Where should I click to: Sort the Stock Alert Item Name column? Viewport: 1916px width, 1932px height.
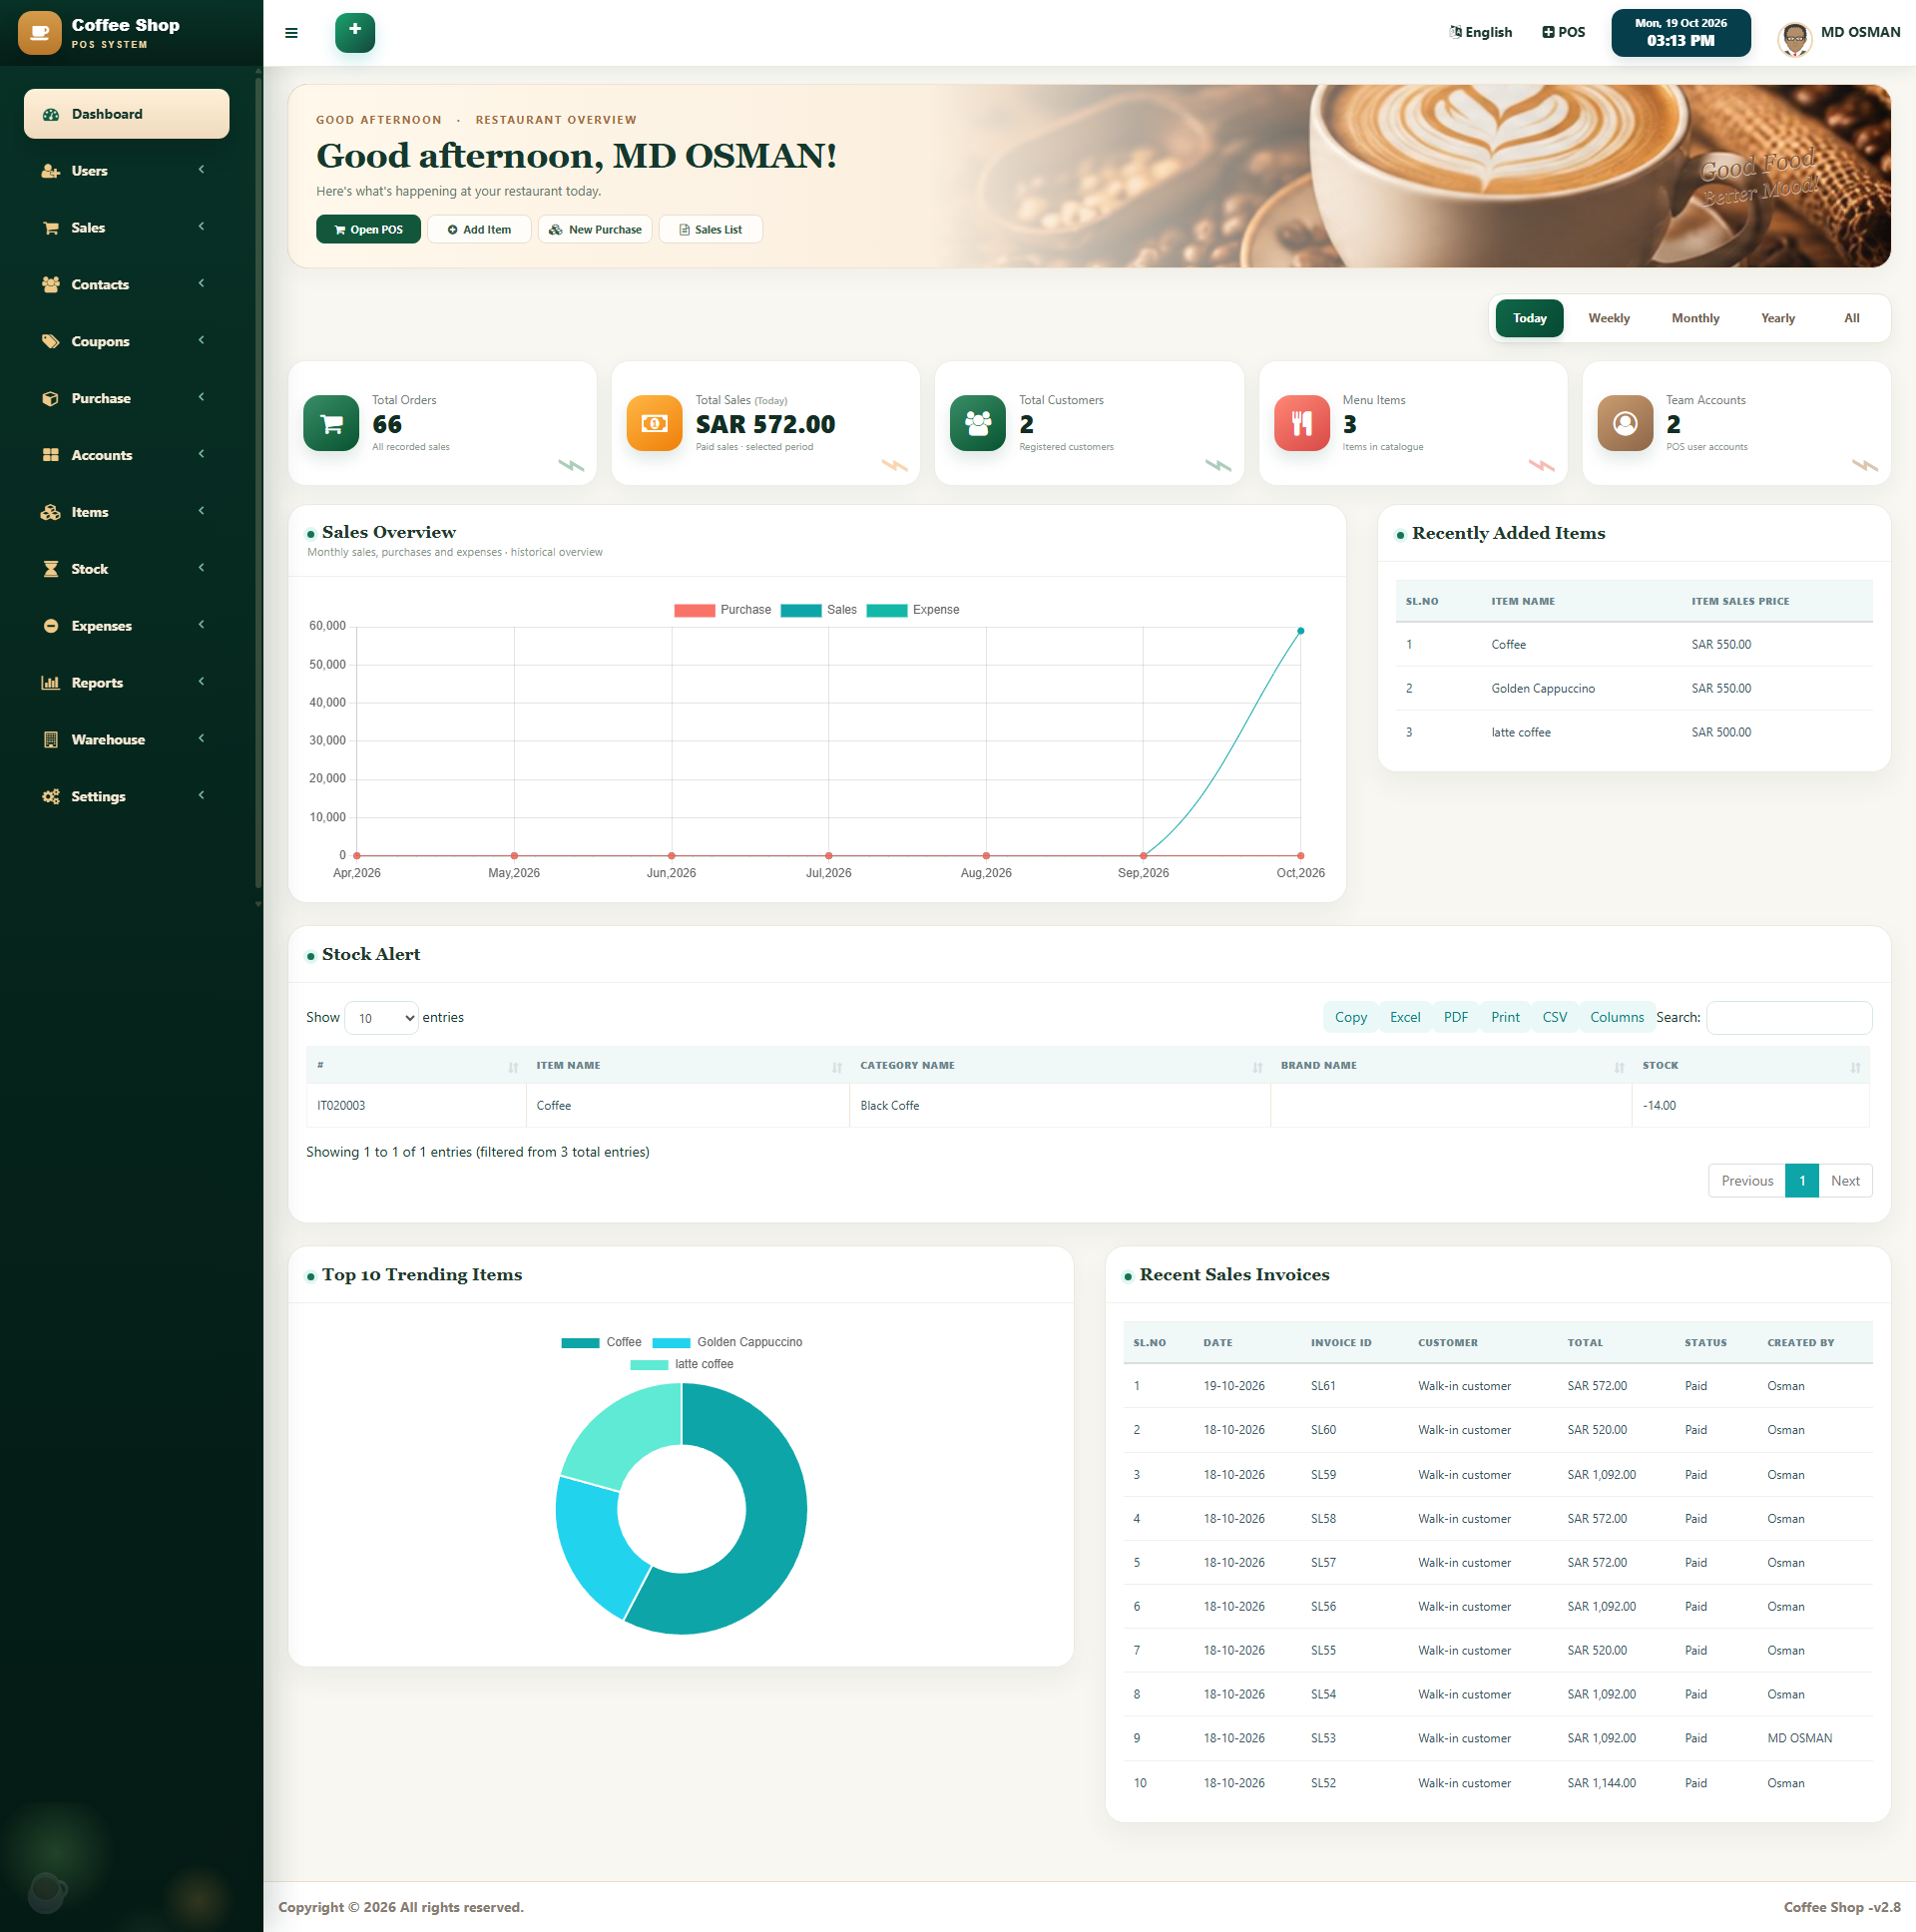click(688, 1066)
